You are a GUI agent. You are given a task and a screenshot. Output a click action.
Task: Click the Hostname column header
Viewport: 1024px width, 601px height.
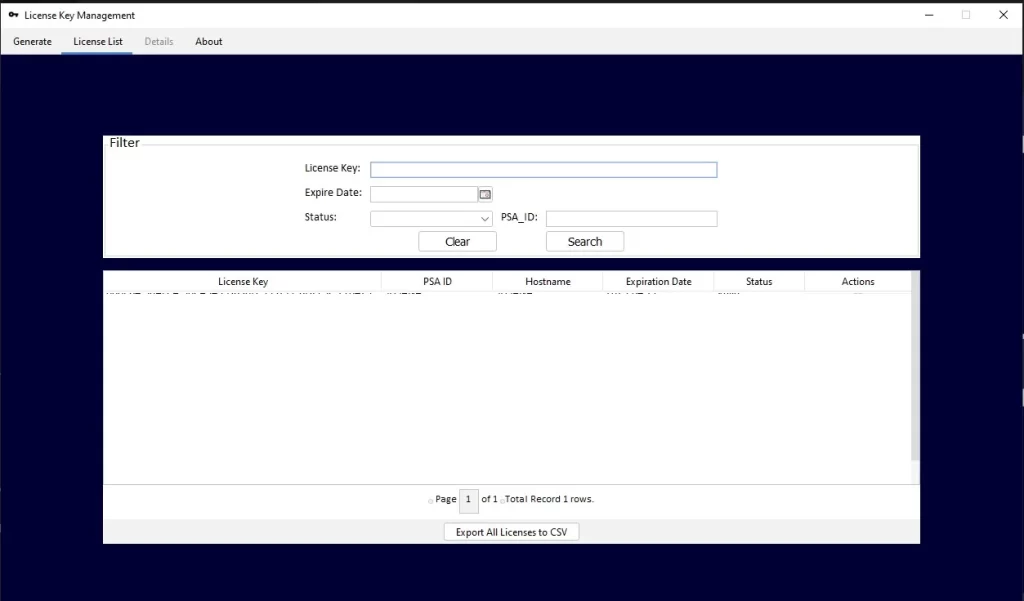tap(548, 282)
